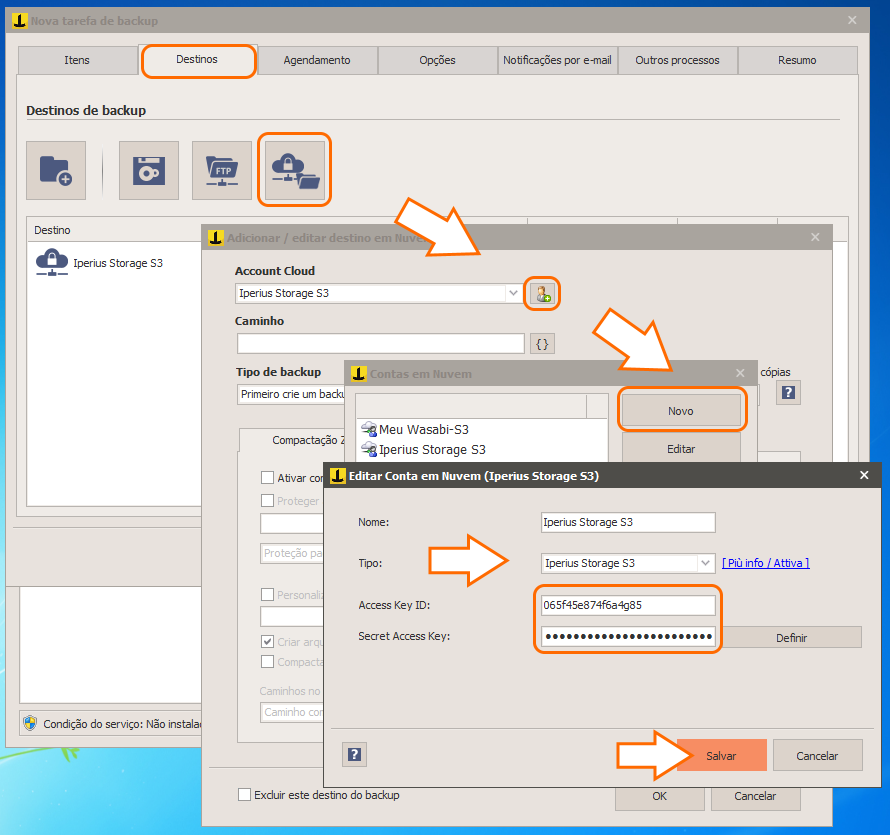Screen dimensions: 890x835
Task: Open Più info / Attiva link
Action: pyautogui.click(x=766, y=563)
